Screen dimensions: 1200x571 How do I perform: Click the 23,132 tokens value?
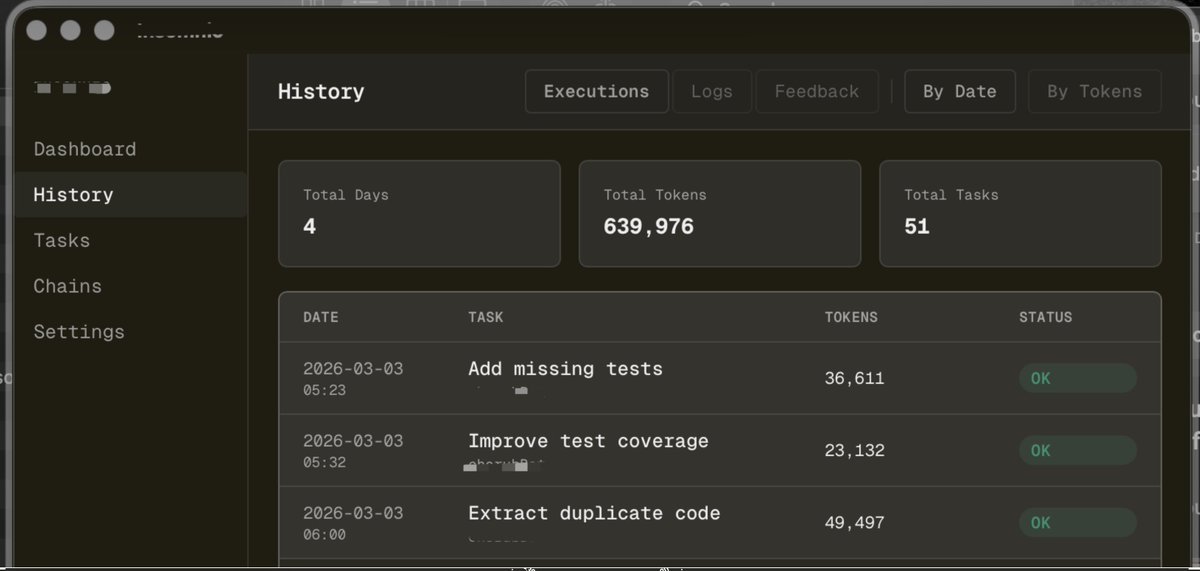coord(854,451)
